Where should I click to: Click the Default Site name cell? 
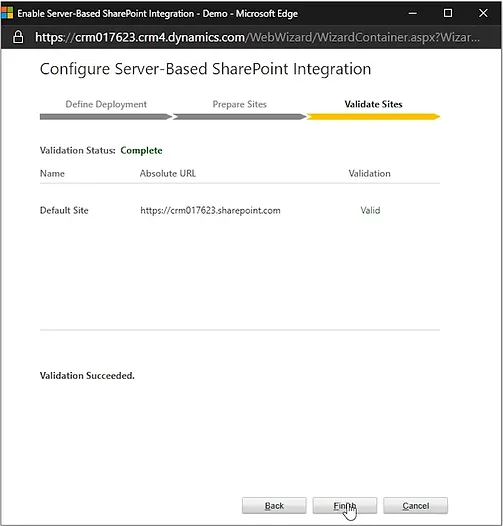64,210
